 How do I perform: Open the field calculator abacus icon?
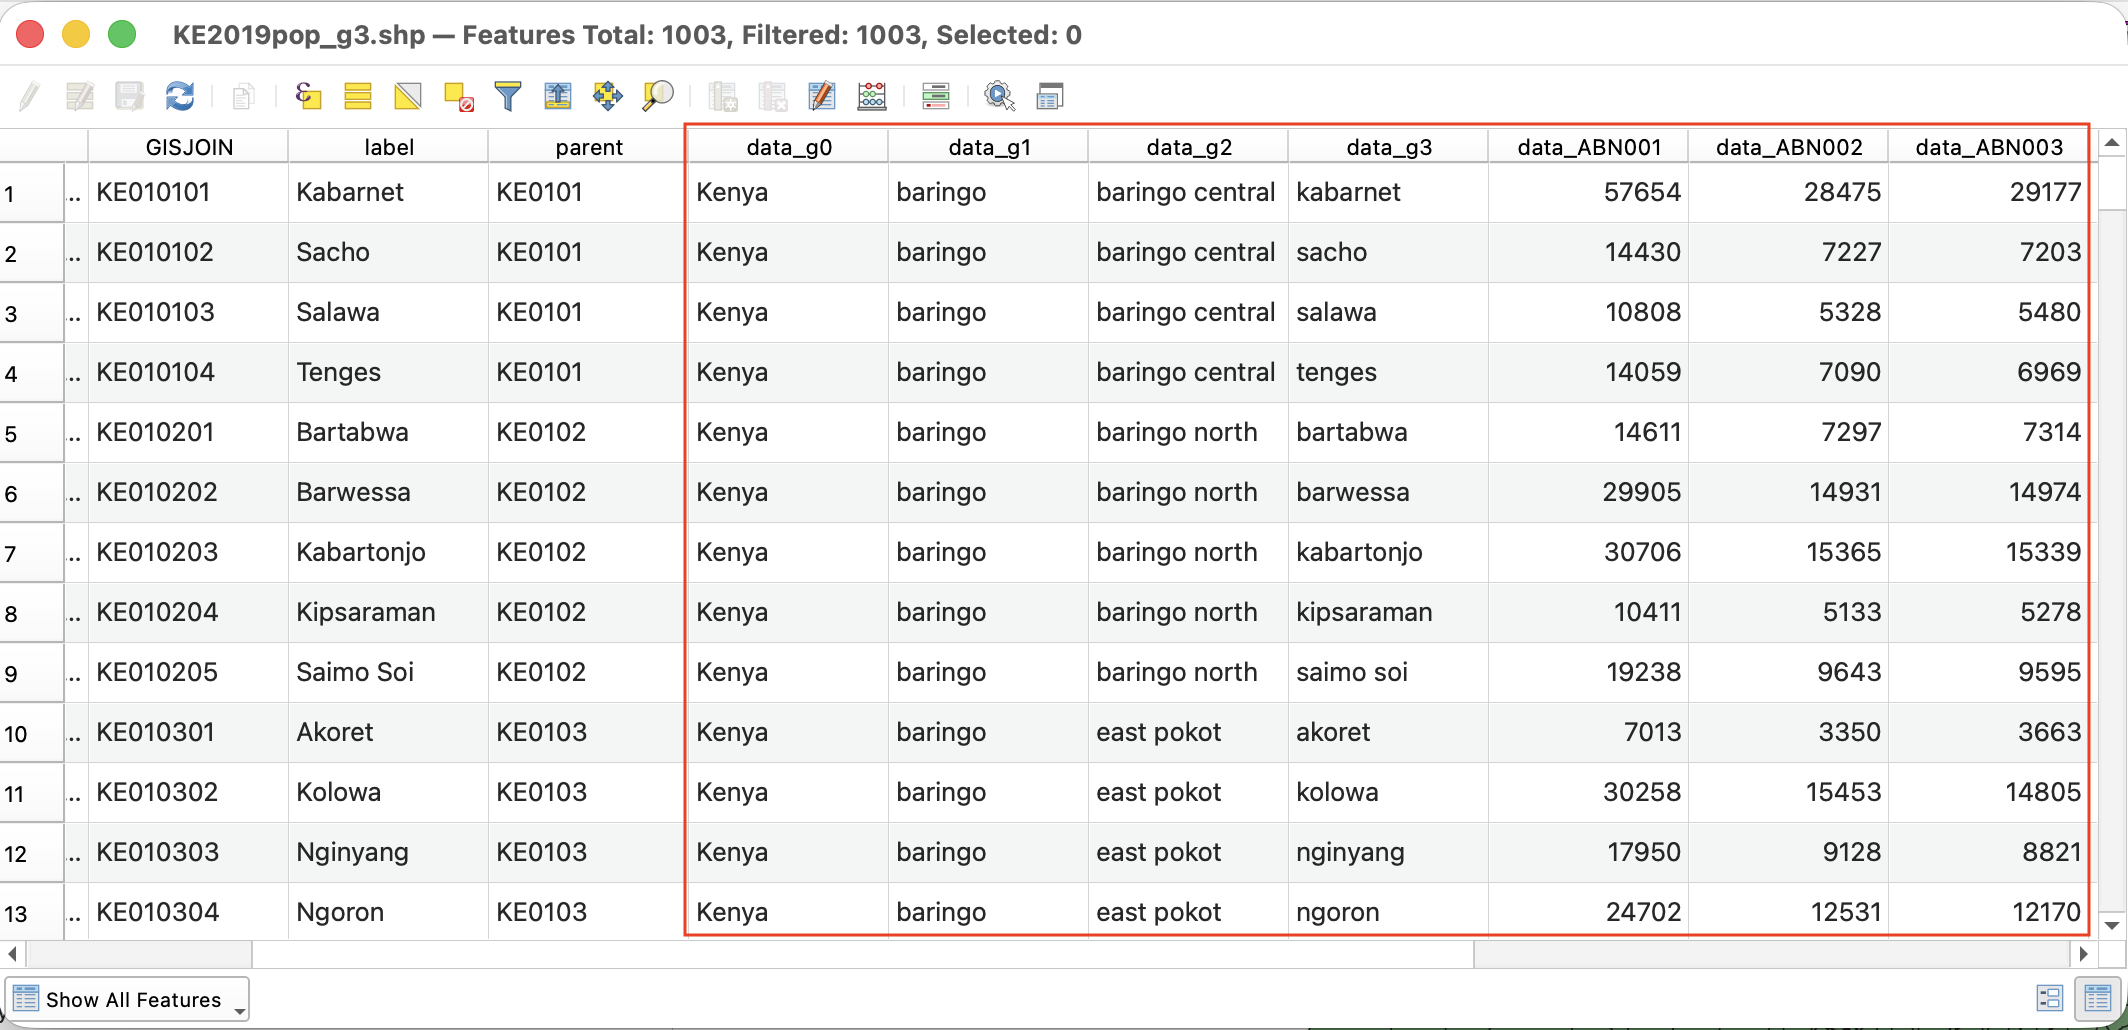[x=872, y=96]
